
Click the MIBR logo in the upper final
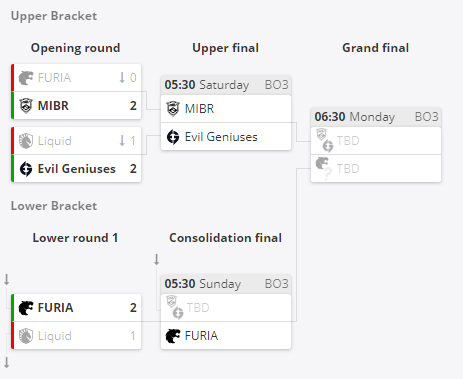[173, 109]
